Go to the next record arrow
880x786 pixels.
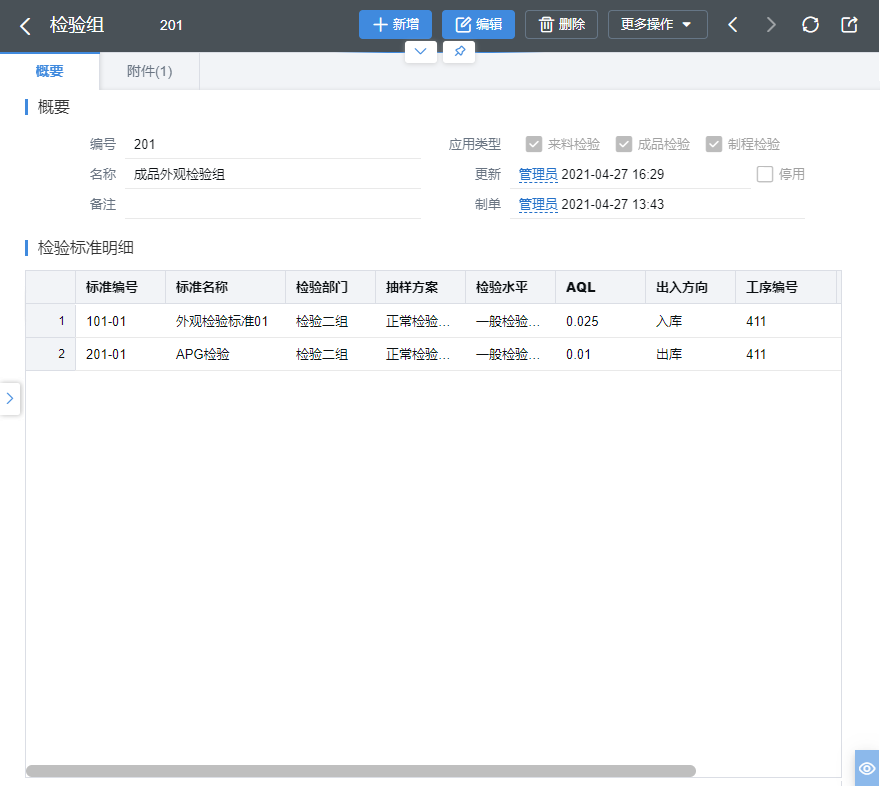click(x=771, y=25)
